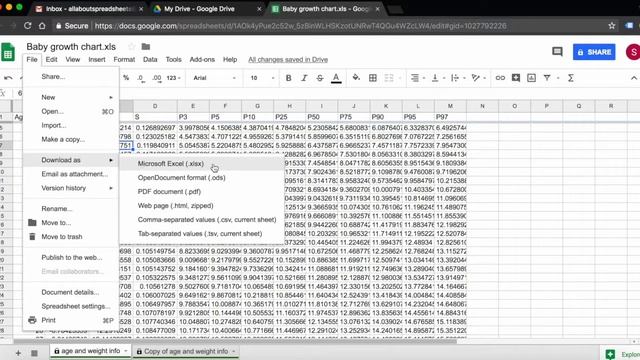This screenshot has width=640, height=360.
Task: Toggle strikethrough formatting
Action: [320, 78]
